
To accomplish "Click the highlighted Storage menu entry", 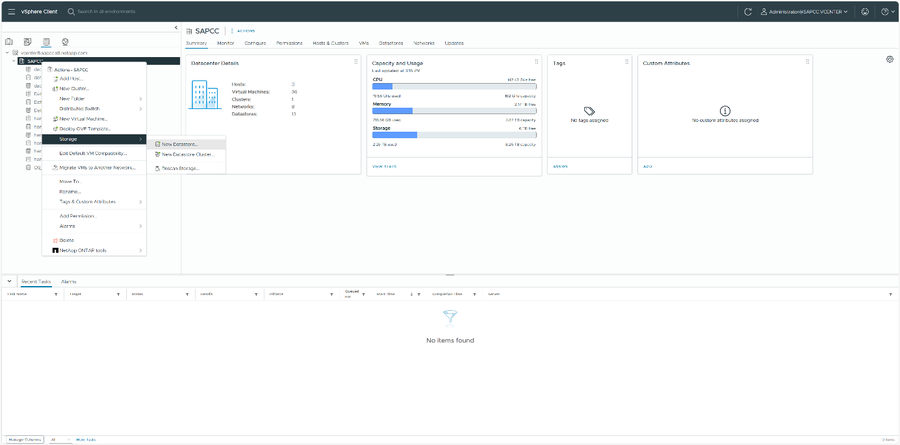I will [x=94, y=139].
